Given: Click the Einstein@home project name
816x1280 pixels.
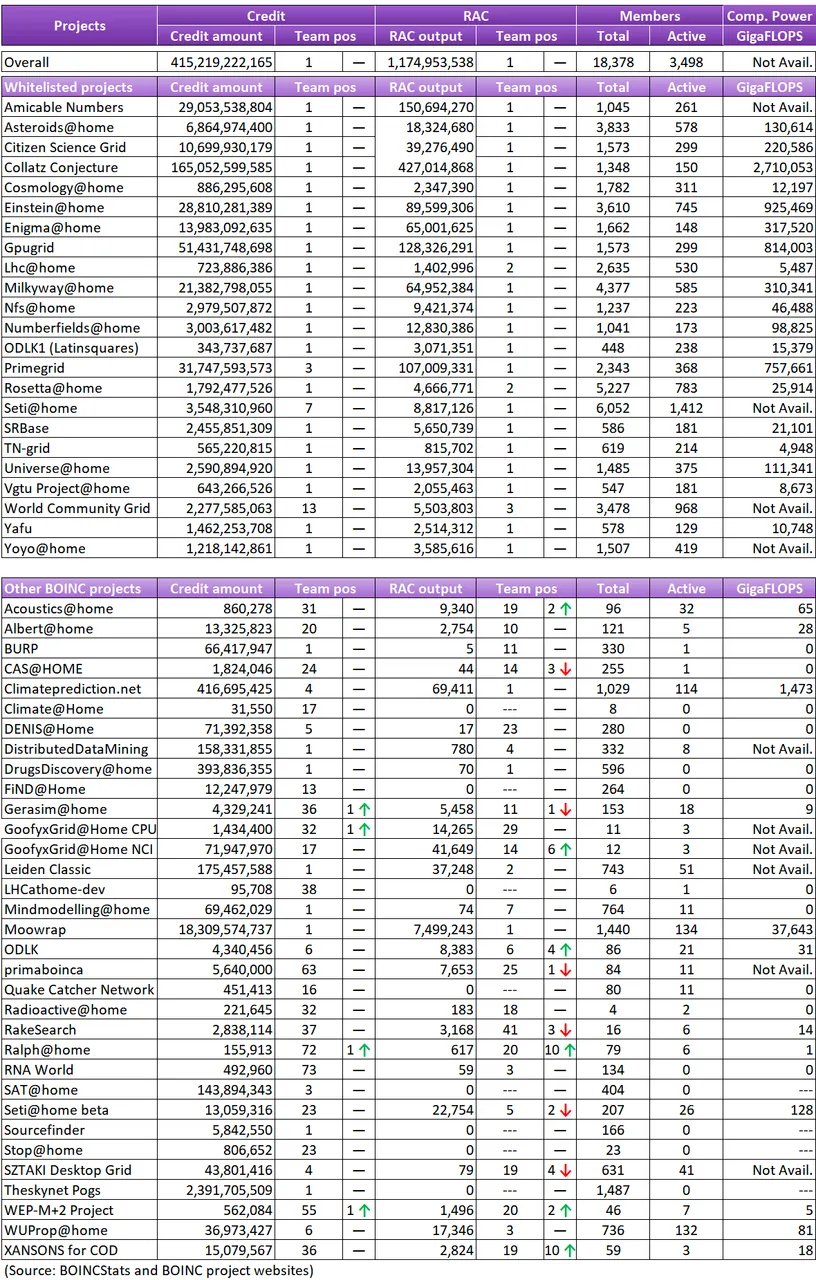Looking at the screenshot, I should (x=52, y=207).
